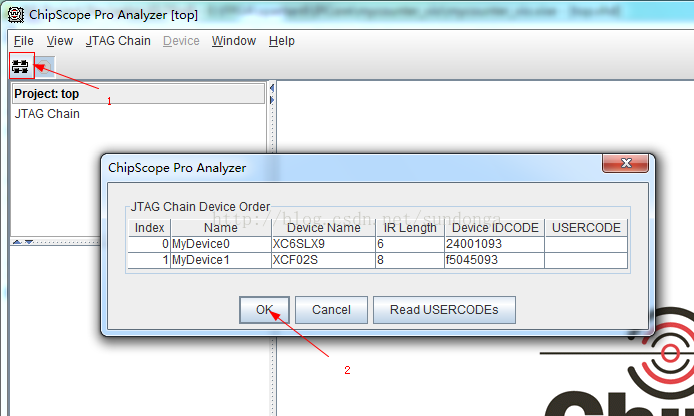Click the ChipScope Pro app icon in title bar
Viewport: 694px width, 416px height.
point(15,15)
